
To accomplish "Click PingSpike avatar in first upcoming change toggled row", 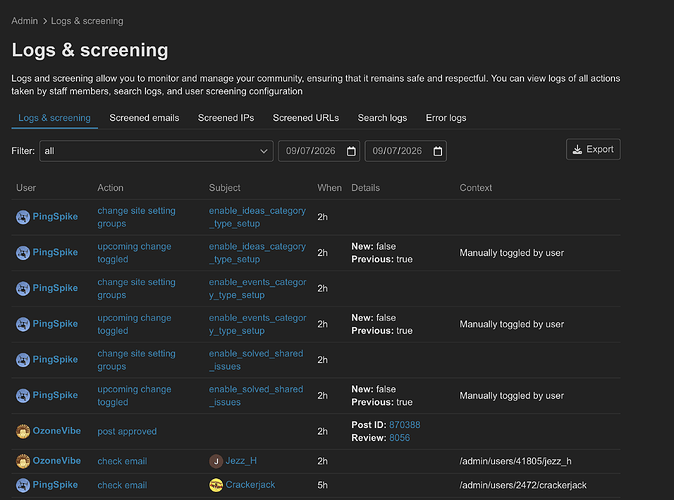I will 23,253.
